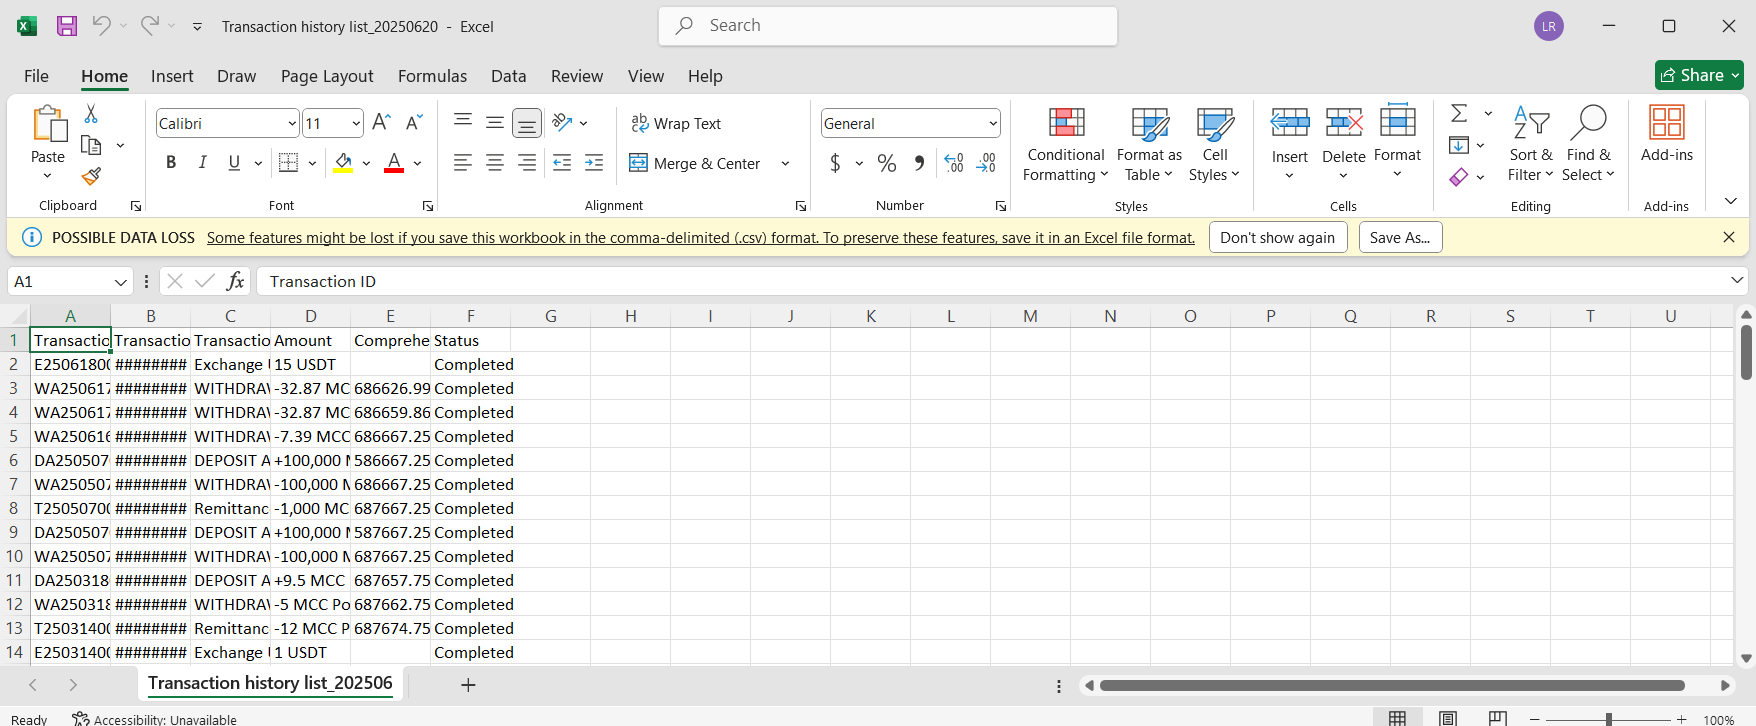Select column F header
This screenshot has width=1756, height=726.
coord(470,316)
